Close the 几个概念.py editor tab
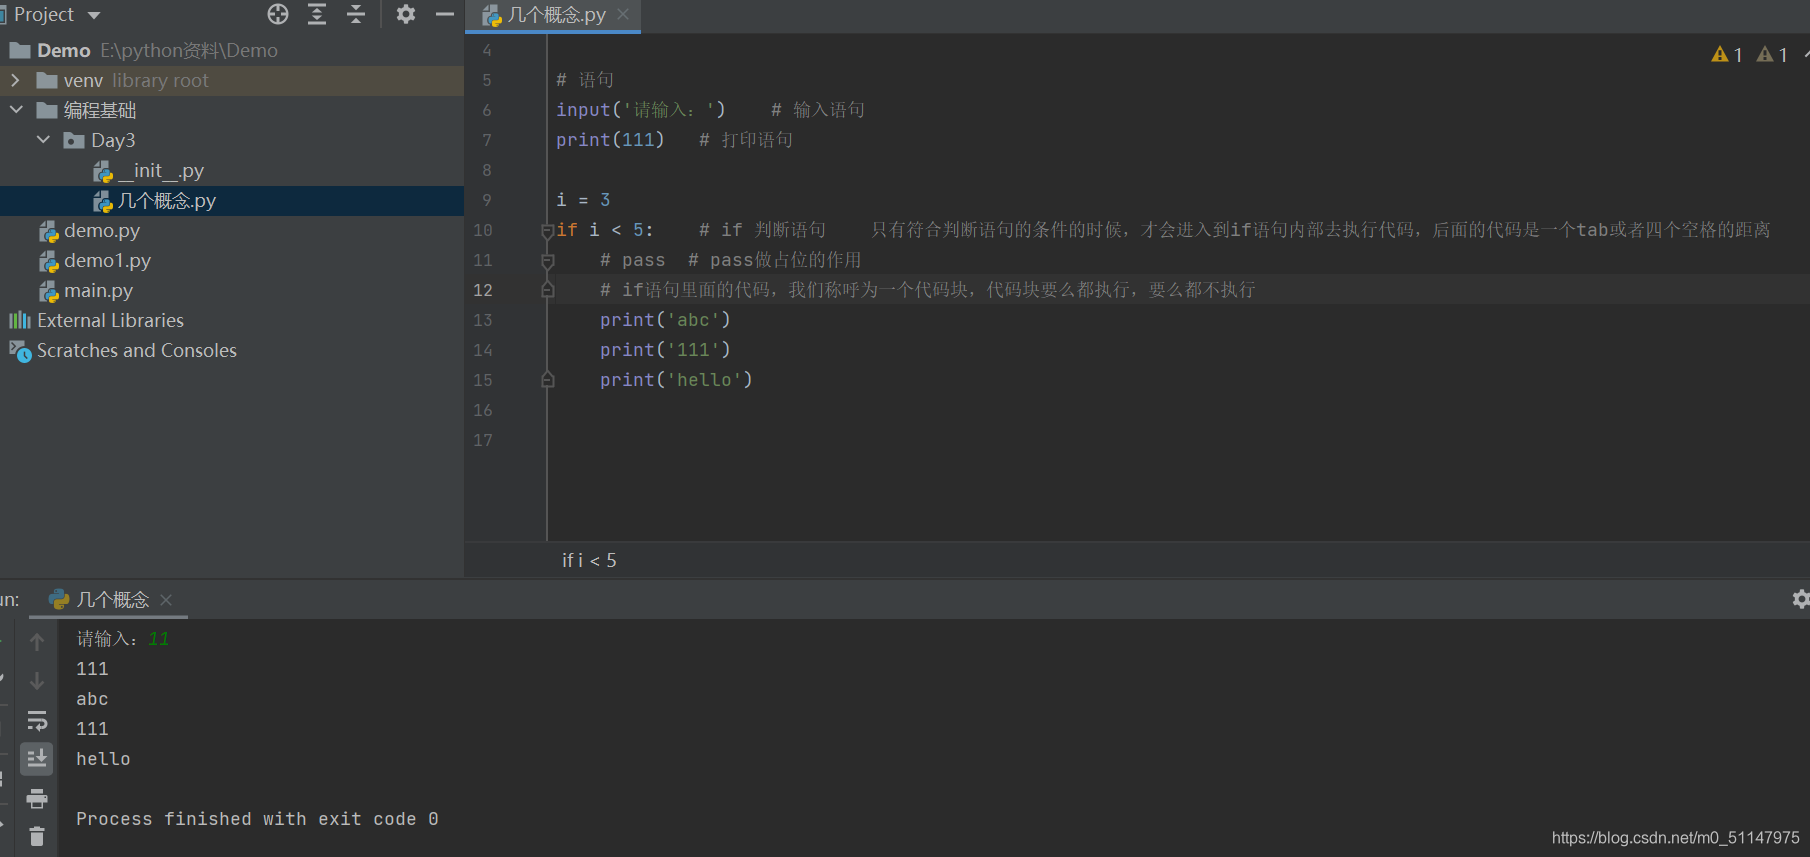The height and width of the screenshot is (857, 1810). [623, 14]
